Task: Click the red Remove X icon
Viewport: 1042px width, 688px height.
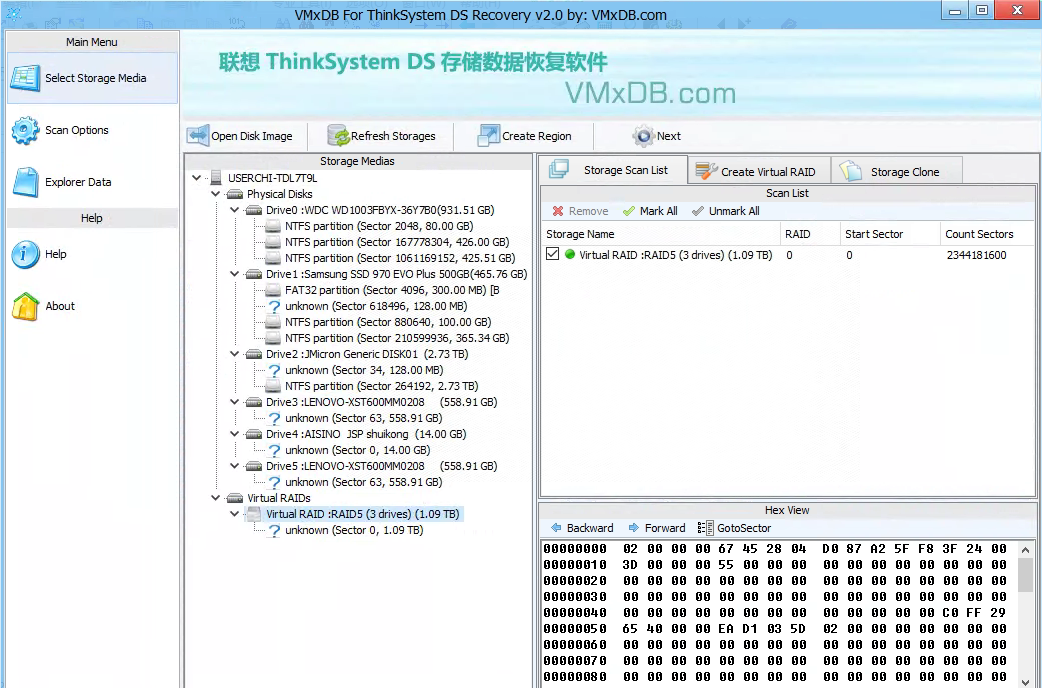Action: coord(558,211)
